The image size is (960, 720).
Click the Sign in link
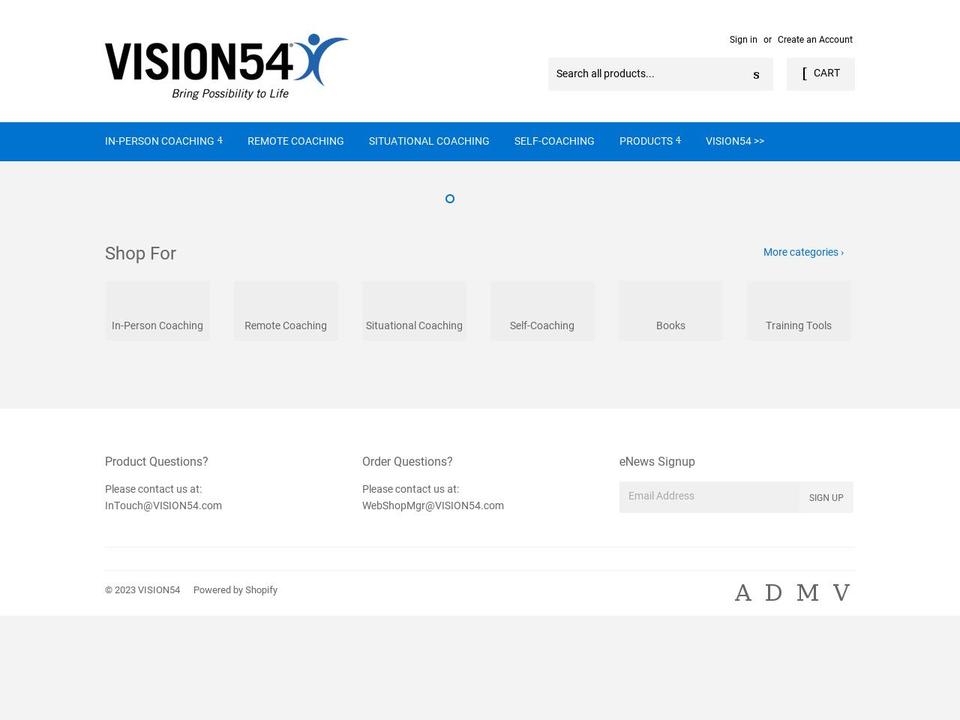pos(743,39)
